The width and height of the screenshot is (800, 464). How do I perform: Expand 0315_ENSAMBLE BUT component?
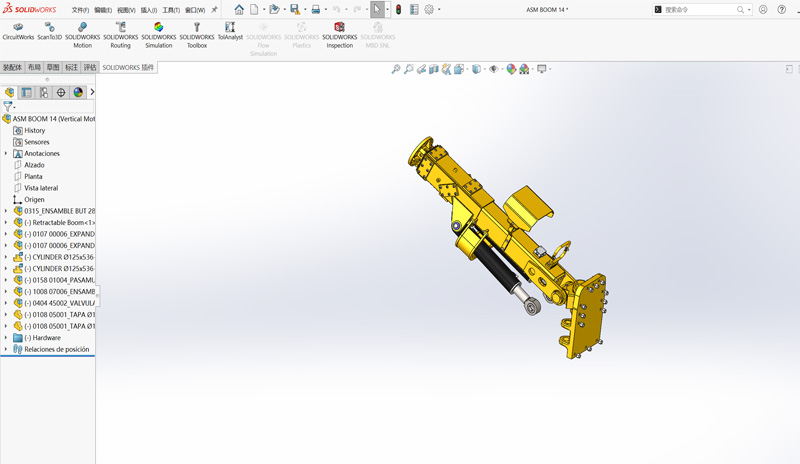click(x=6, y=211)
